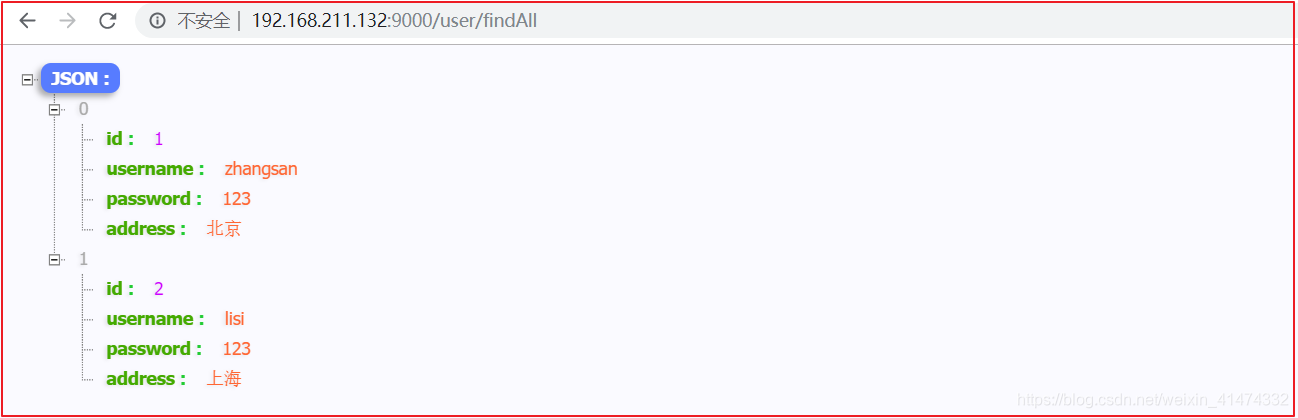This screenshot has height=418, width=1298.
Task: Select the second user's id value 2
Action: (x=158, y=289)
